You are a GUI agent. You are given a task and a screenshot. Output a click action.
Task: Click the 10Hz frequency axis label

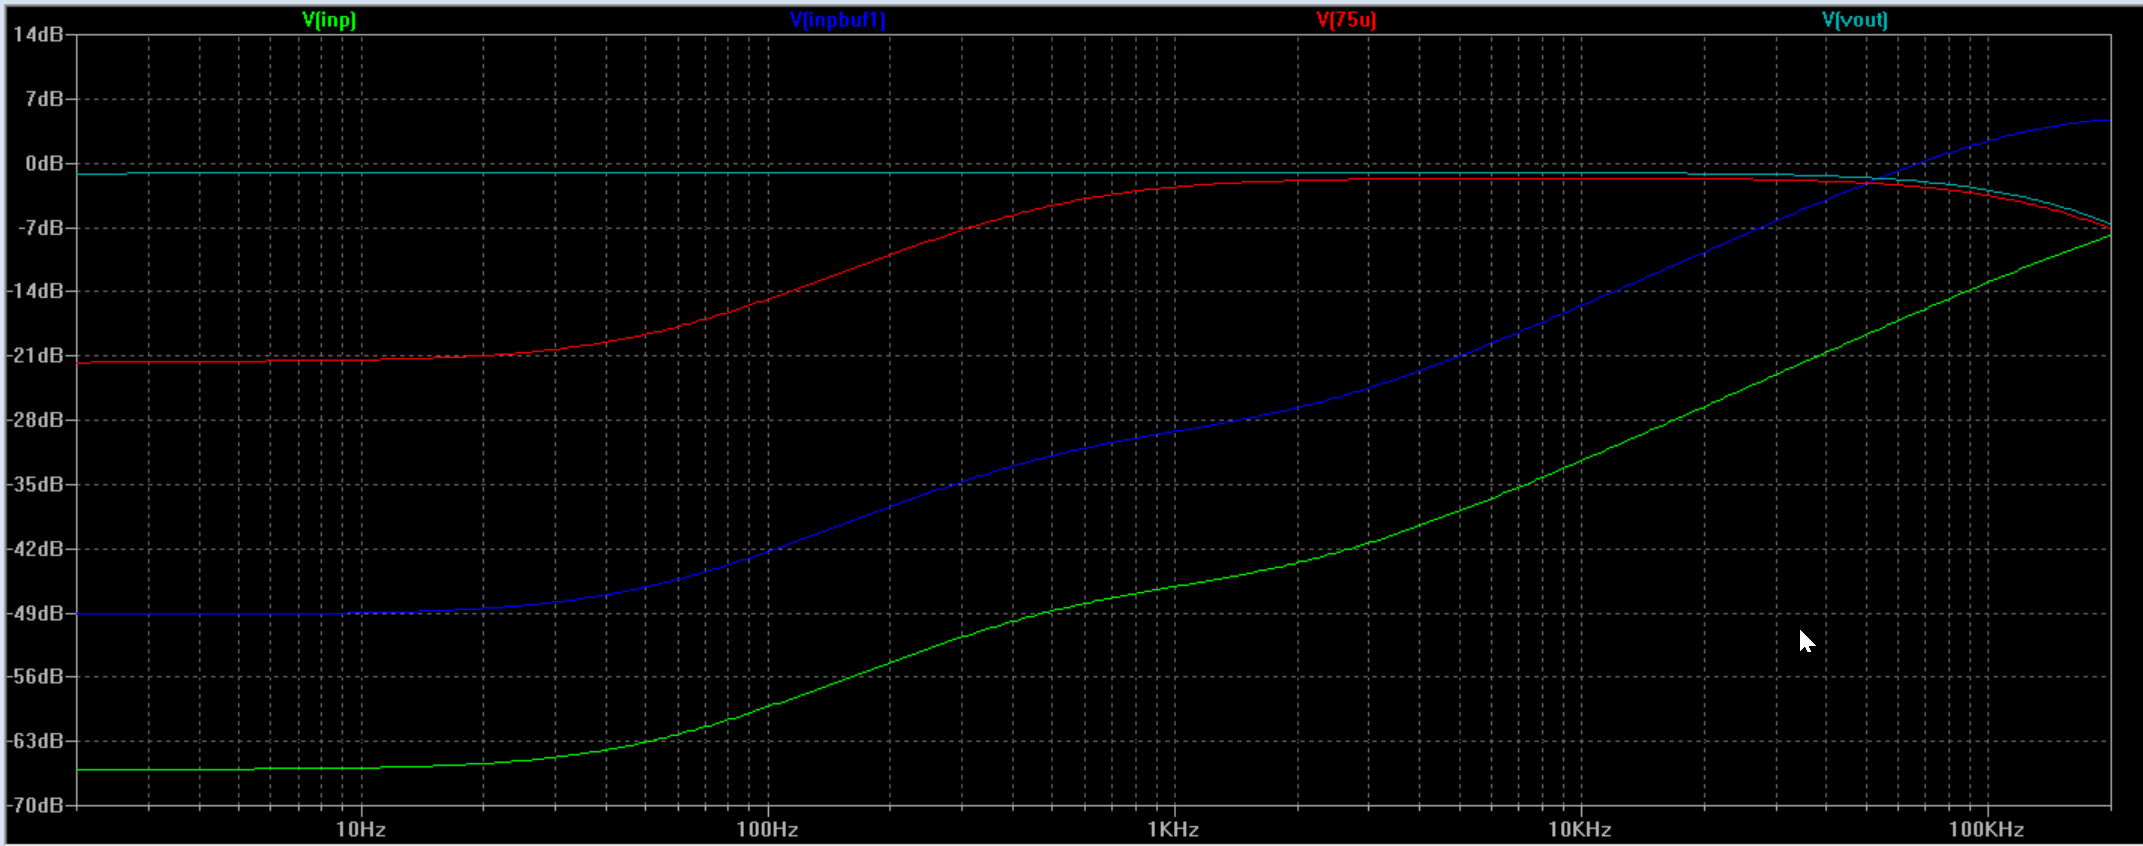pos(361,829)
